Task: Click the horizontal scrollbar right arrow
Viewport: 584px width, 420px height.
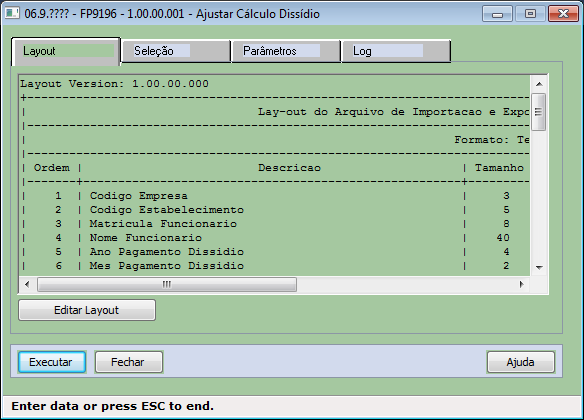Action: (x=521, y=284)
